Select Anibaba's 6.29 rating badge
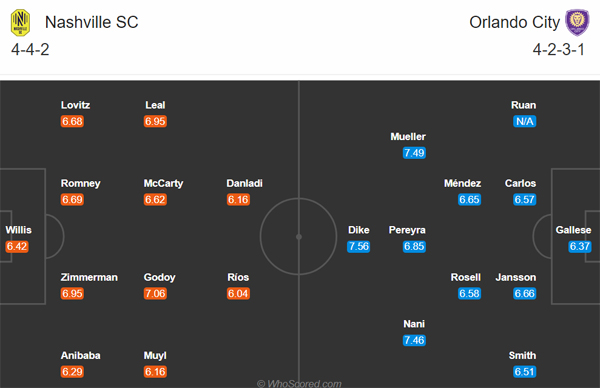The width and height of the screenshot is (600, 388). pyautogui.click(x=72, y=371)
